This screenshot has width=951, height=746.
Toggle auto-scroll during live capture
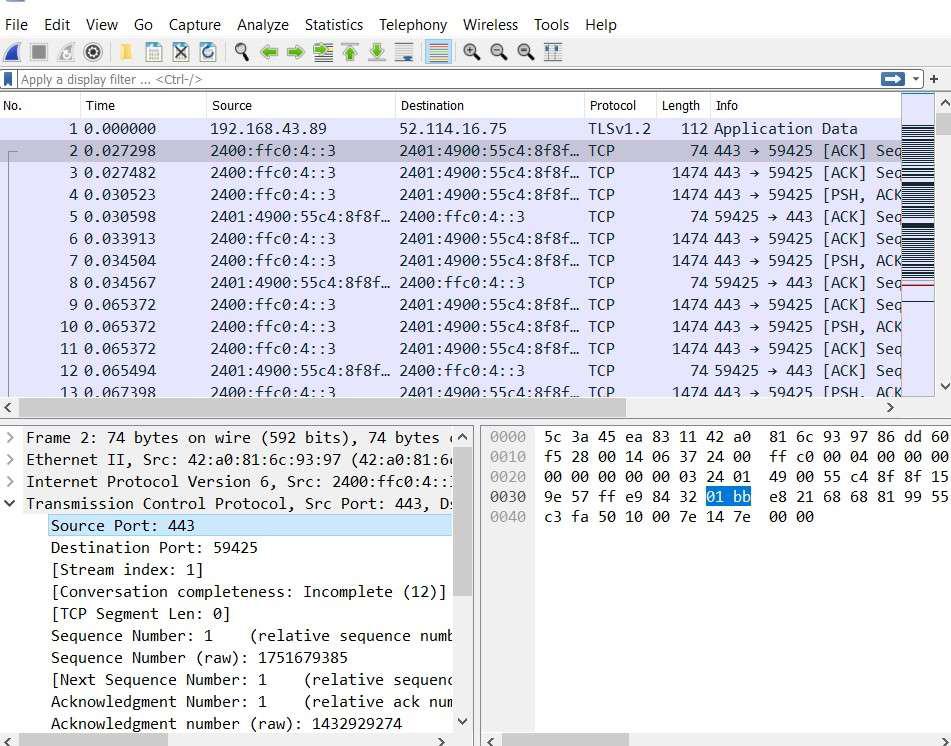[x=404, y=53]
